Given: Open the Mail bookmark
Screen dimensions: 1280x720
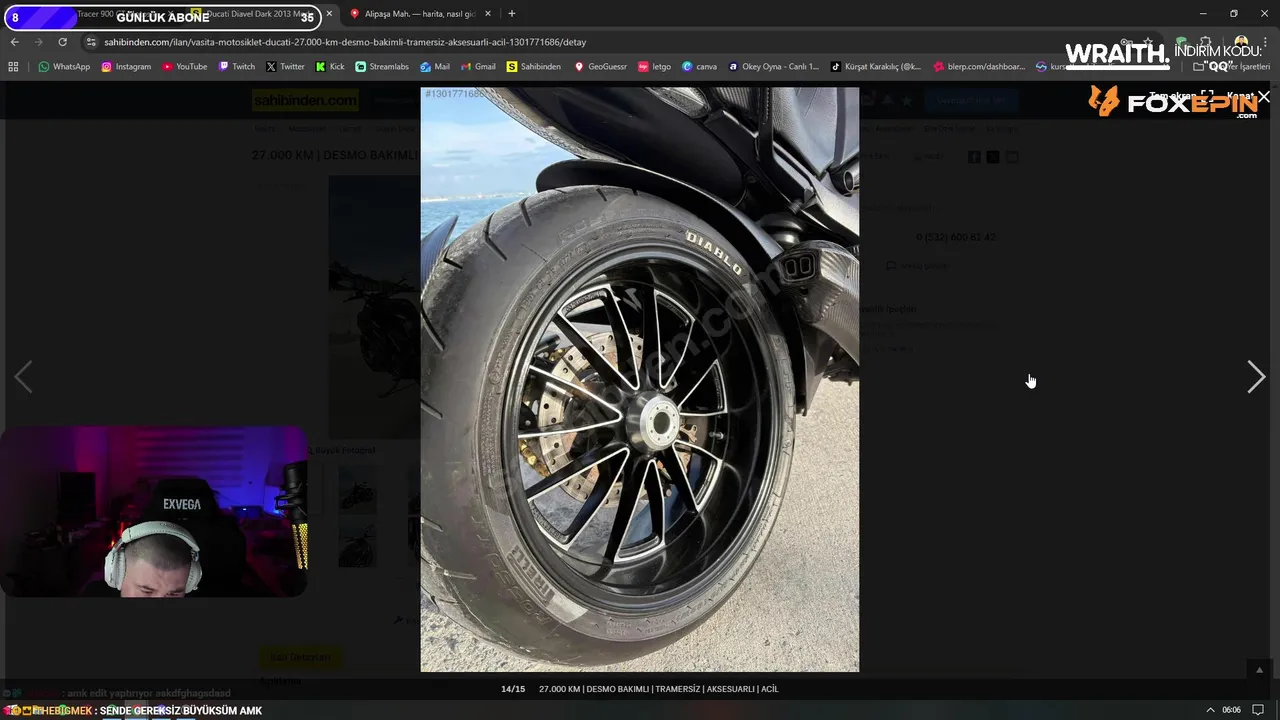Looking at the screenshot, I should click(x=435, y=66).
